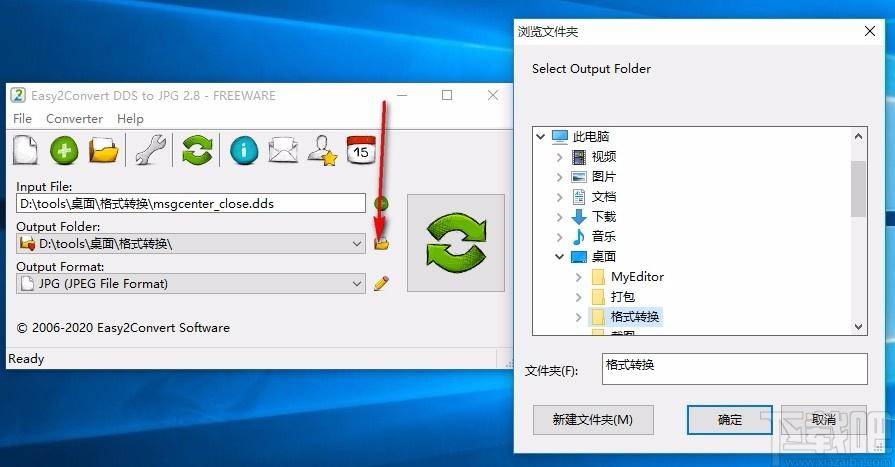Select the MyEditor folder

637,277
